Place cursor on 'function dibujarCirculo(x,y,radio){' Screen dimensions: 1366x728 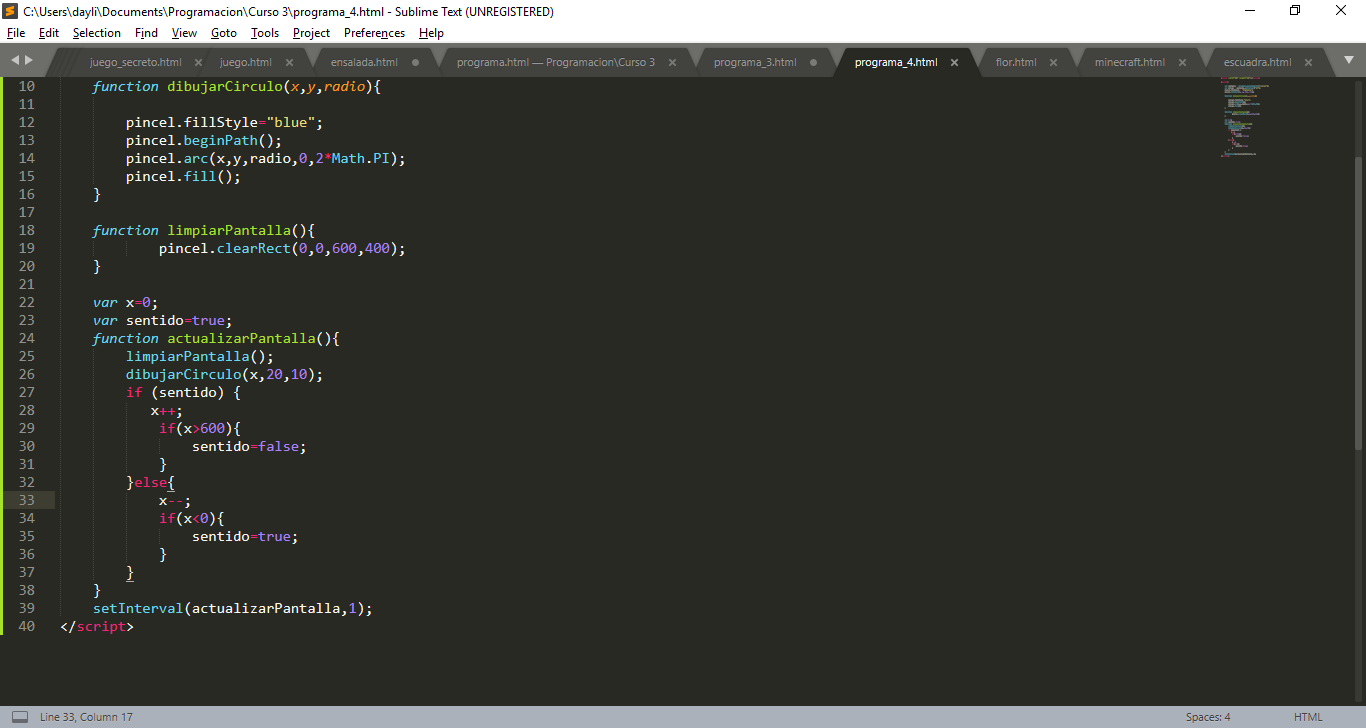pos(237,86)
